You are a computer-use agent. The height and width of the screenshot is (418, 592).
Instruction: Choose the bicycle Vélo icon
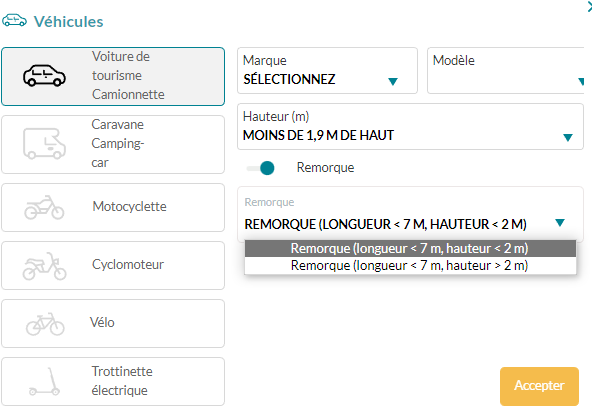pyautogui.click(x=45, y=324)
